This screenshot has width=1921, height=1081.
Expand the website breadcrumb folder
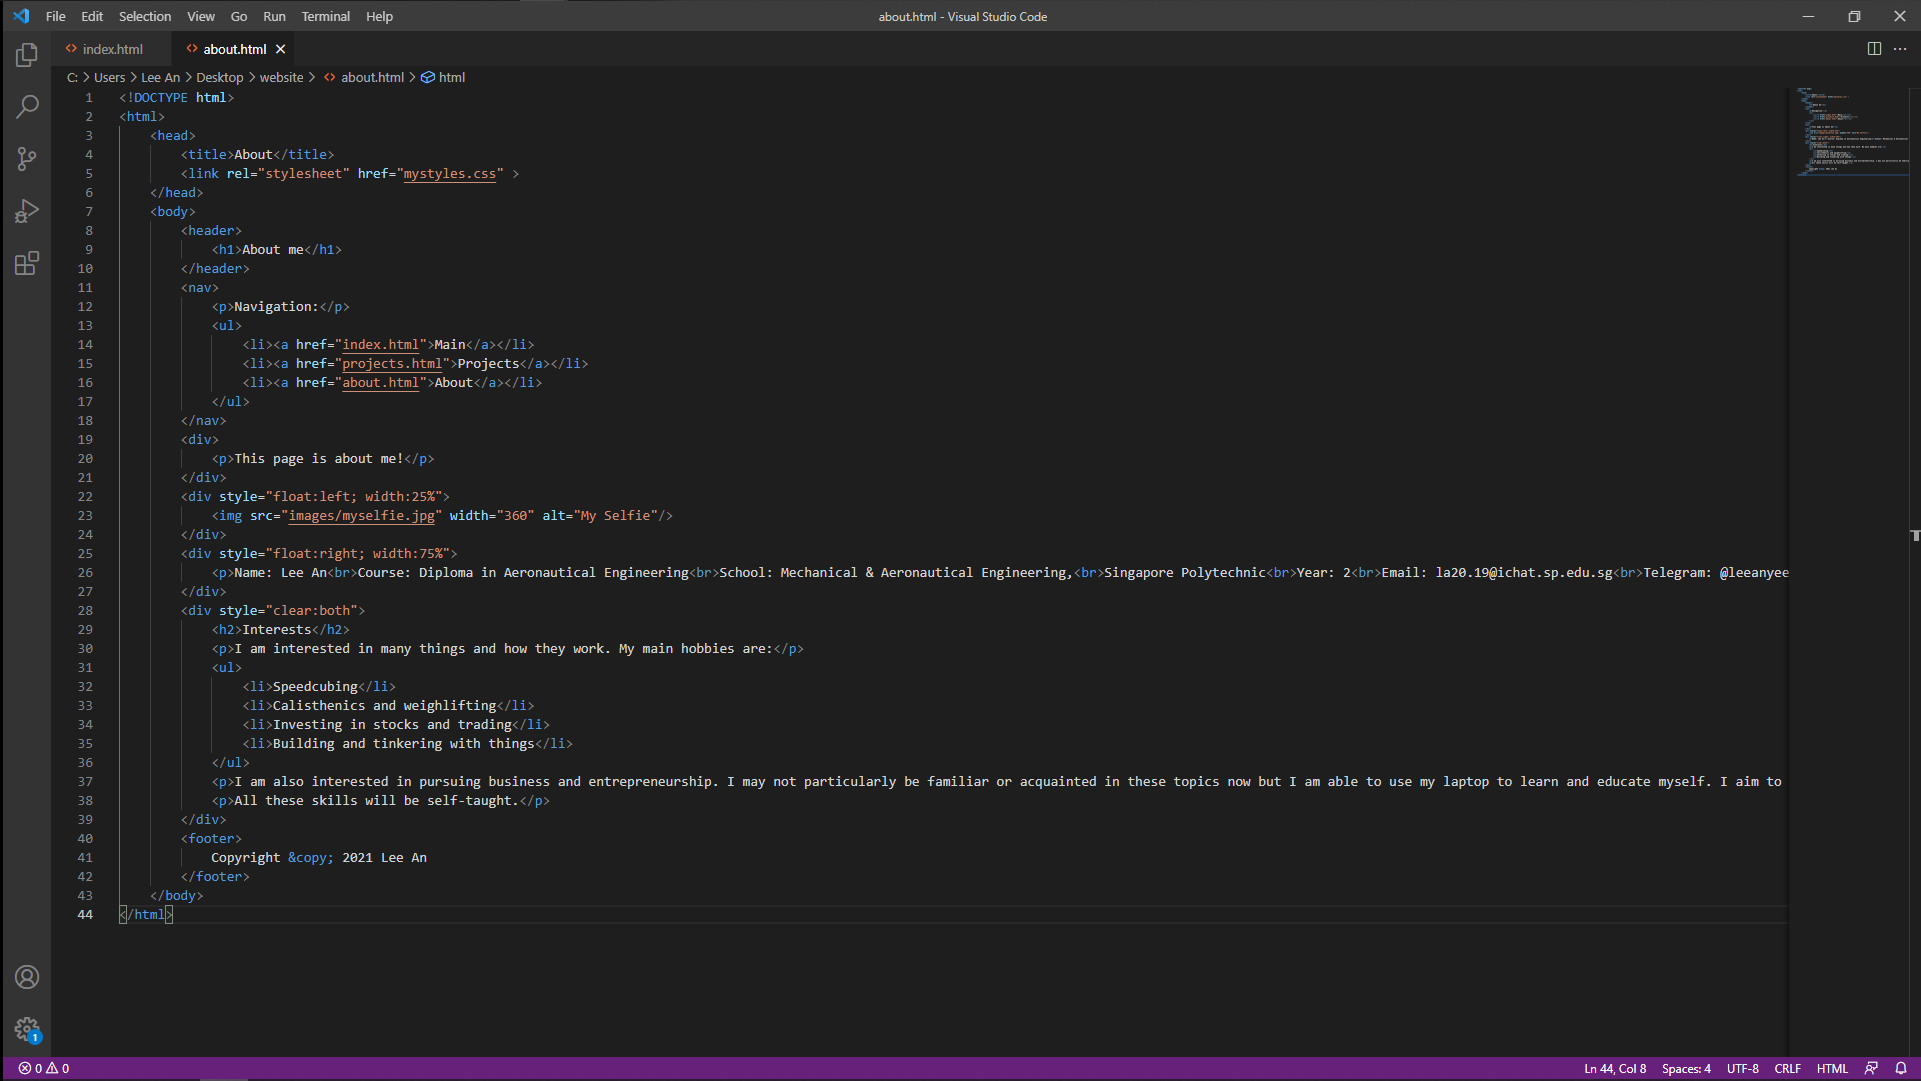281,77
